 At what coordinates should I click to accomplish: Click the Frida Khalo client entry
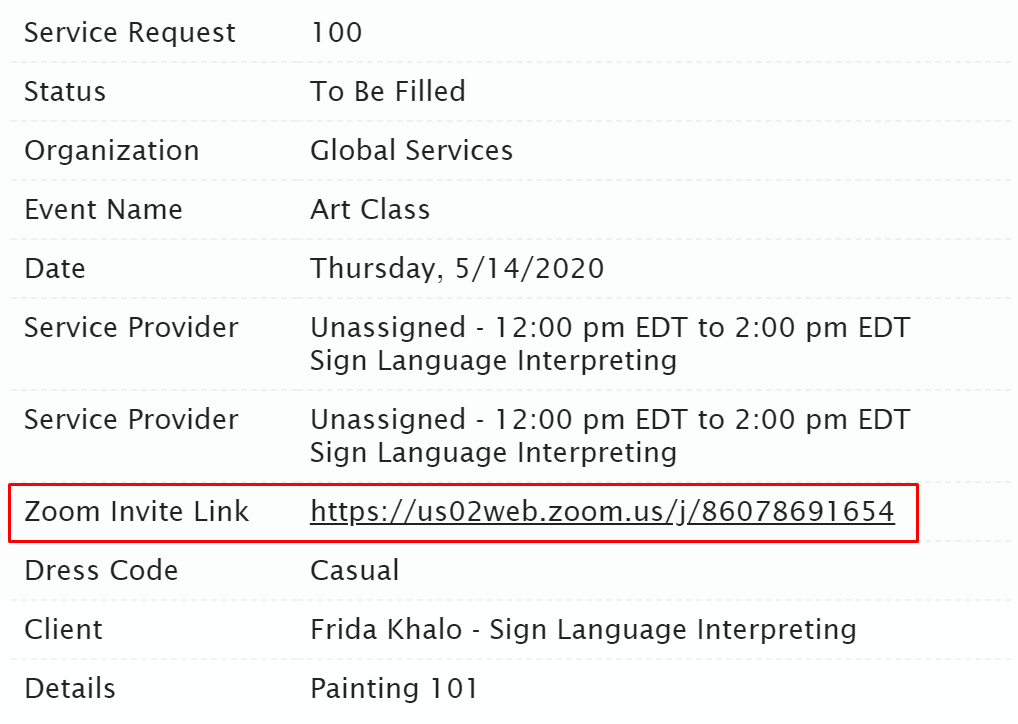tap(583, 630)
